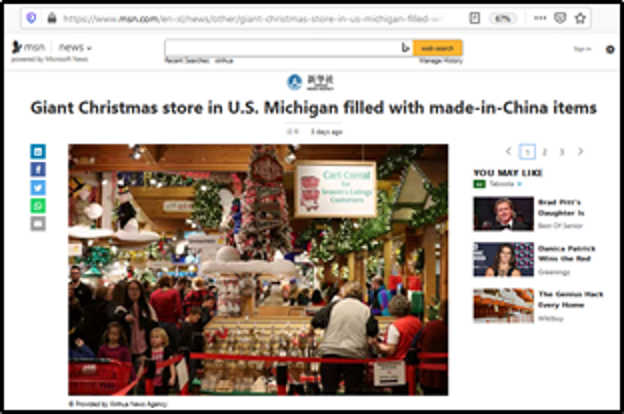Toggle reader view icon in address bar
The width and height of the screenshot is (624, 414).
click(474, 18)
